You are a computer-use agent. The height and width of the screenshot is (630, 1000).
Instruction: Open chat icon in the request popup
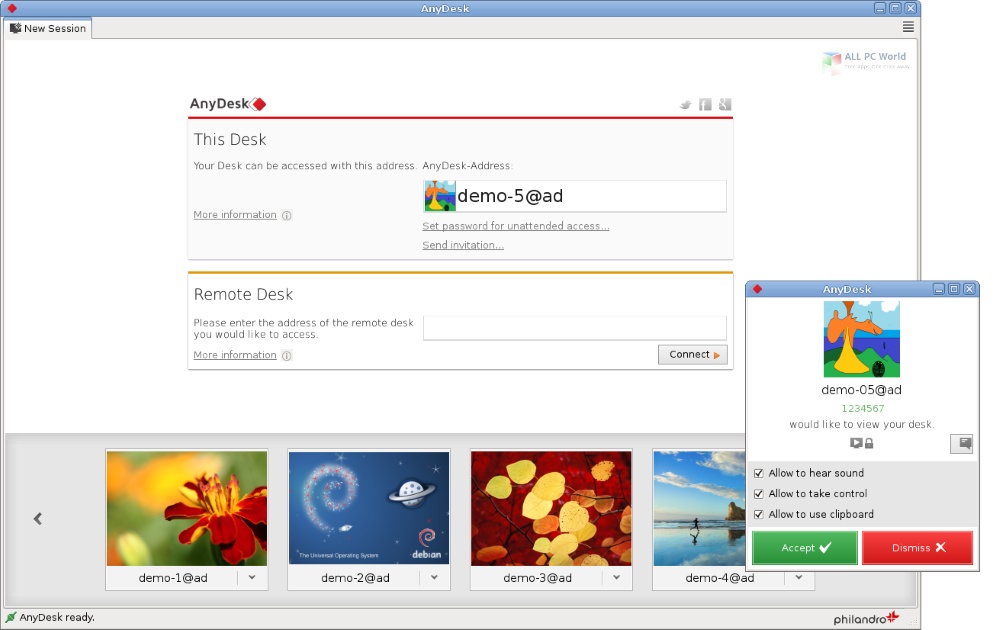pos(961,443)
